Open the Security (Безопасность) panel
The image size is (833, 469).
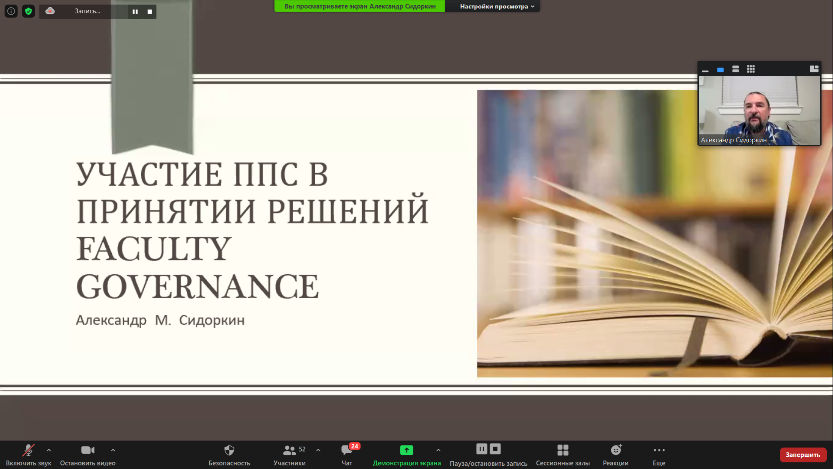(x=229, y=453)
